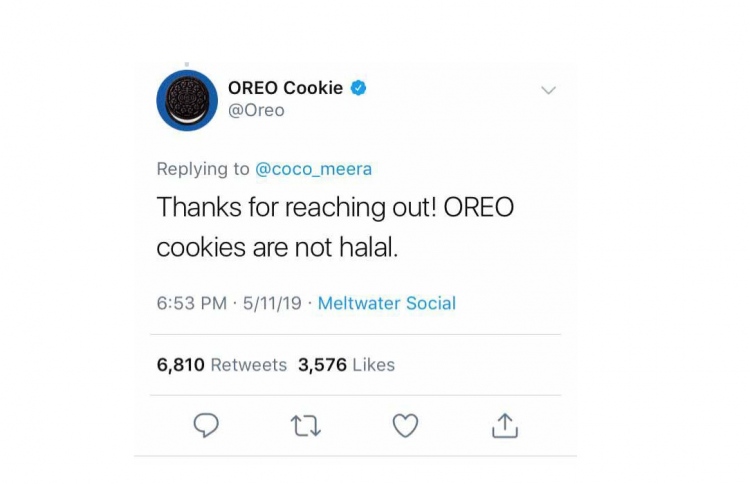Click the 'Thanks for reaching out!' text line

click(297, 208)
